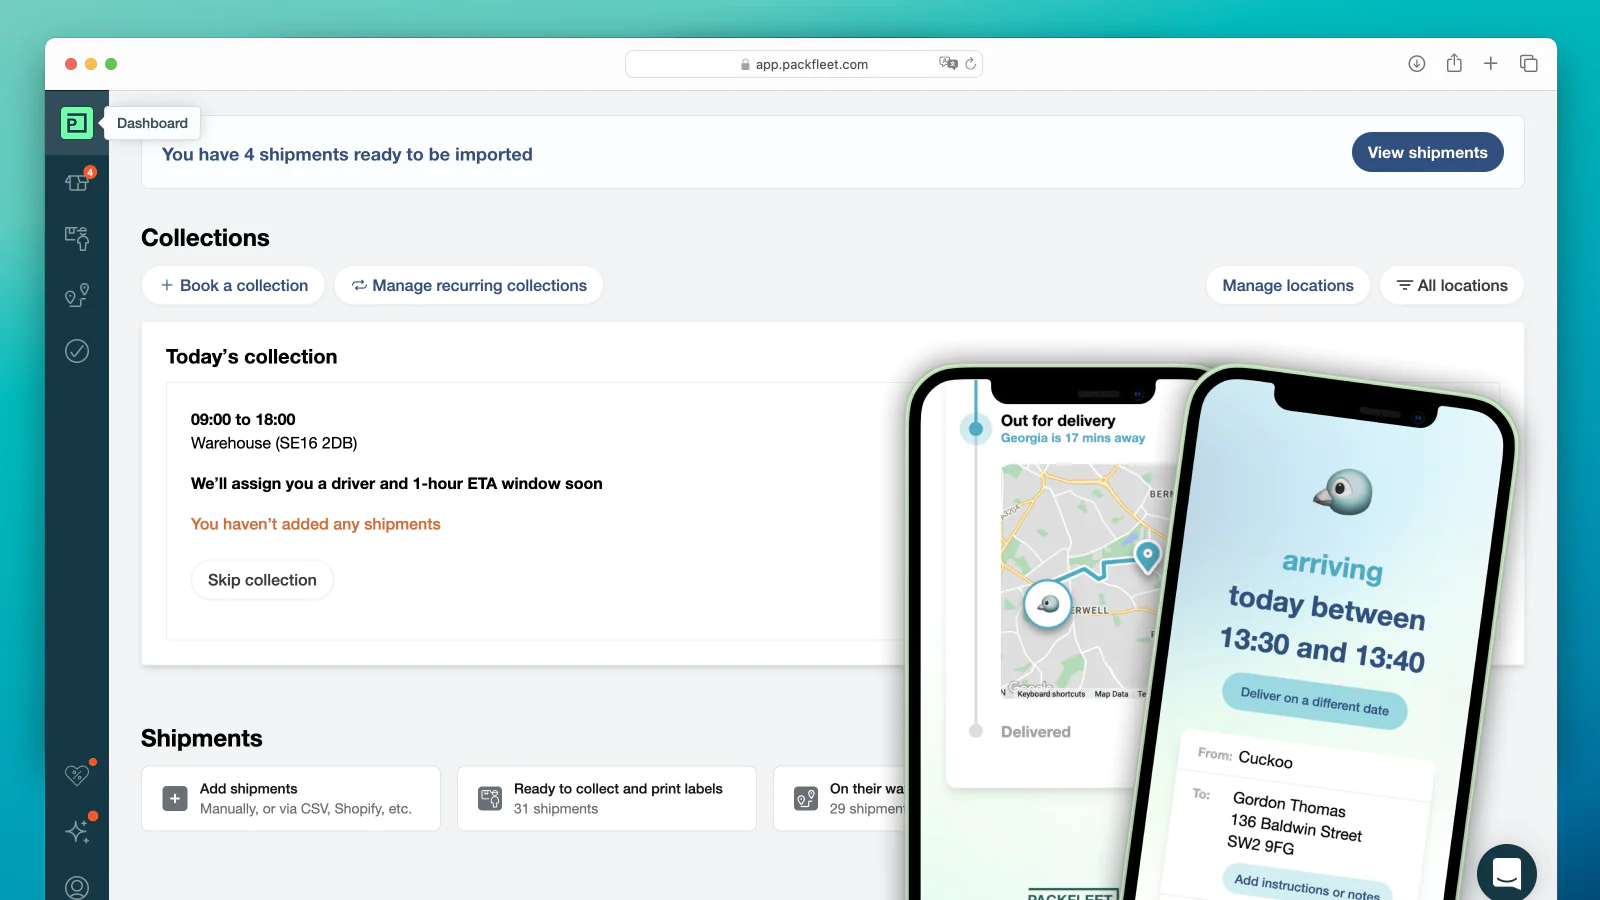
Task: Click View shipments button
Action: tap(1427, 152)
